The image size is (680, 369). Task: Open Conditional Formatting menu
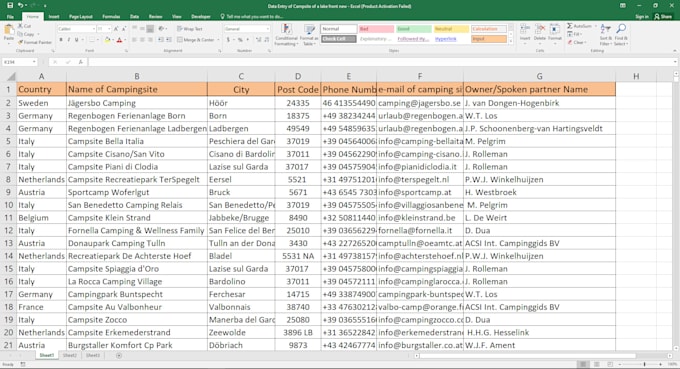(x=286, y=35)
